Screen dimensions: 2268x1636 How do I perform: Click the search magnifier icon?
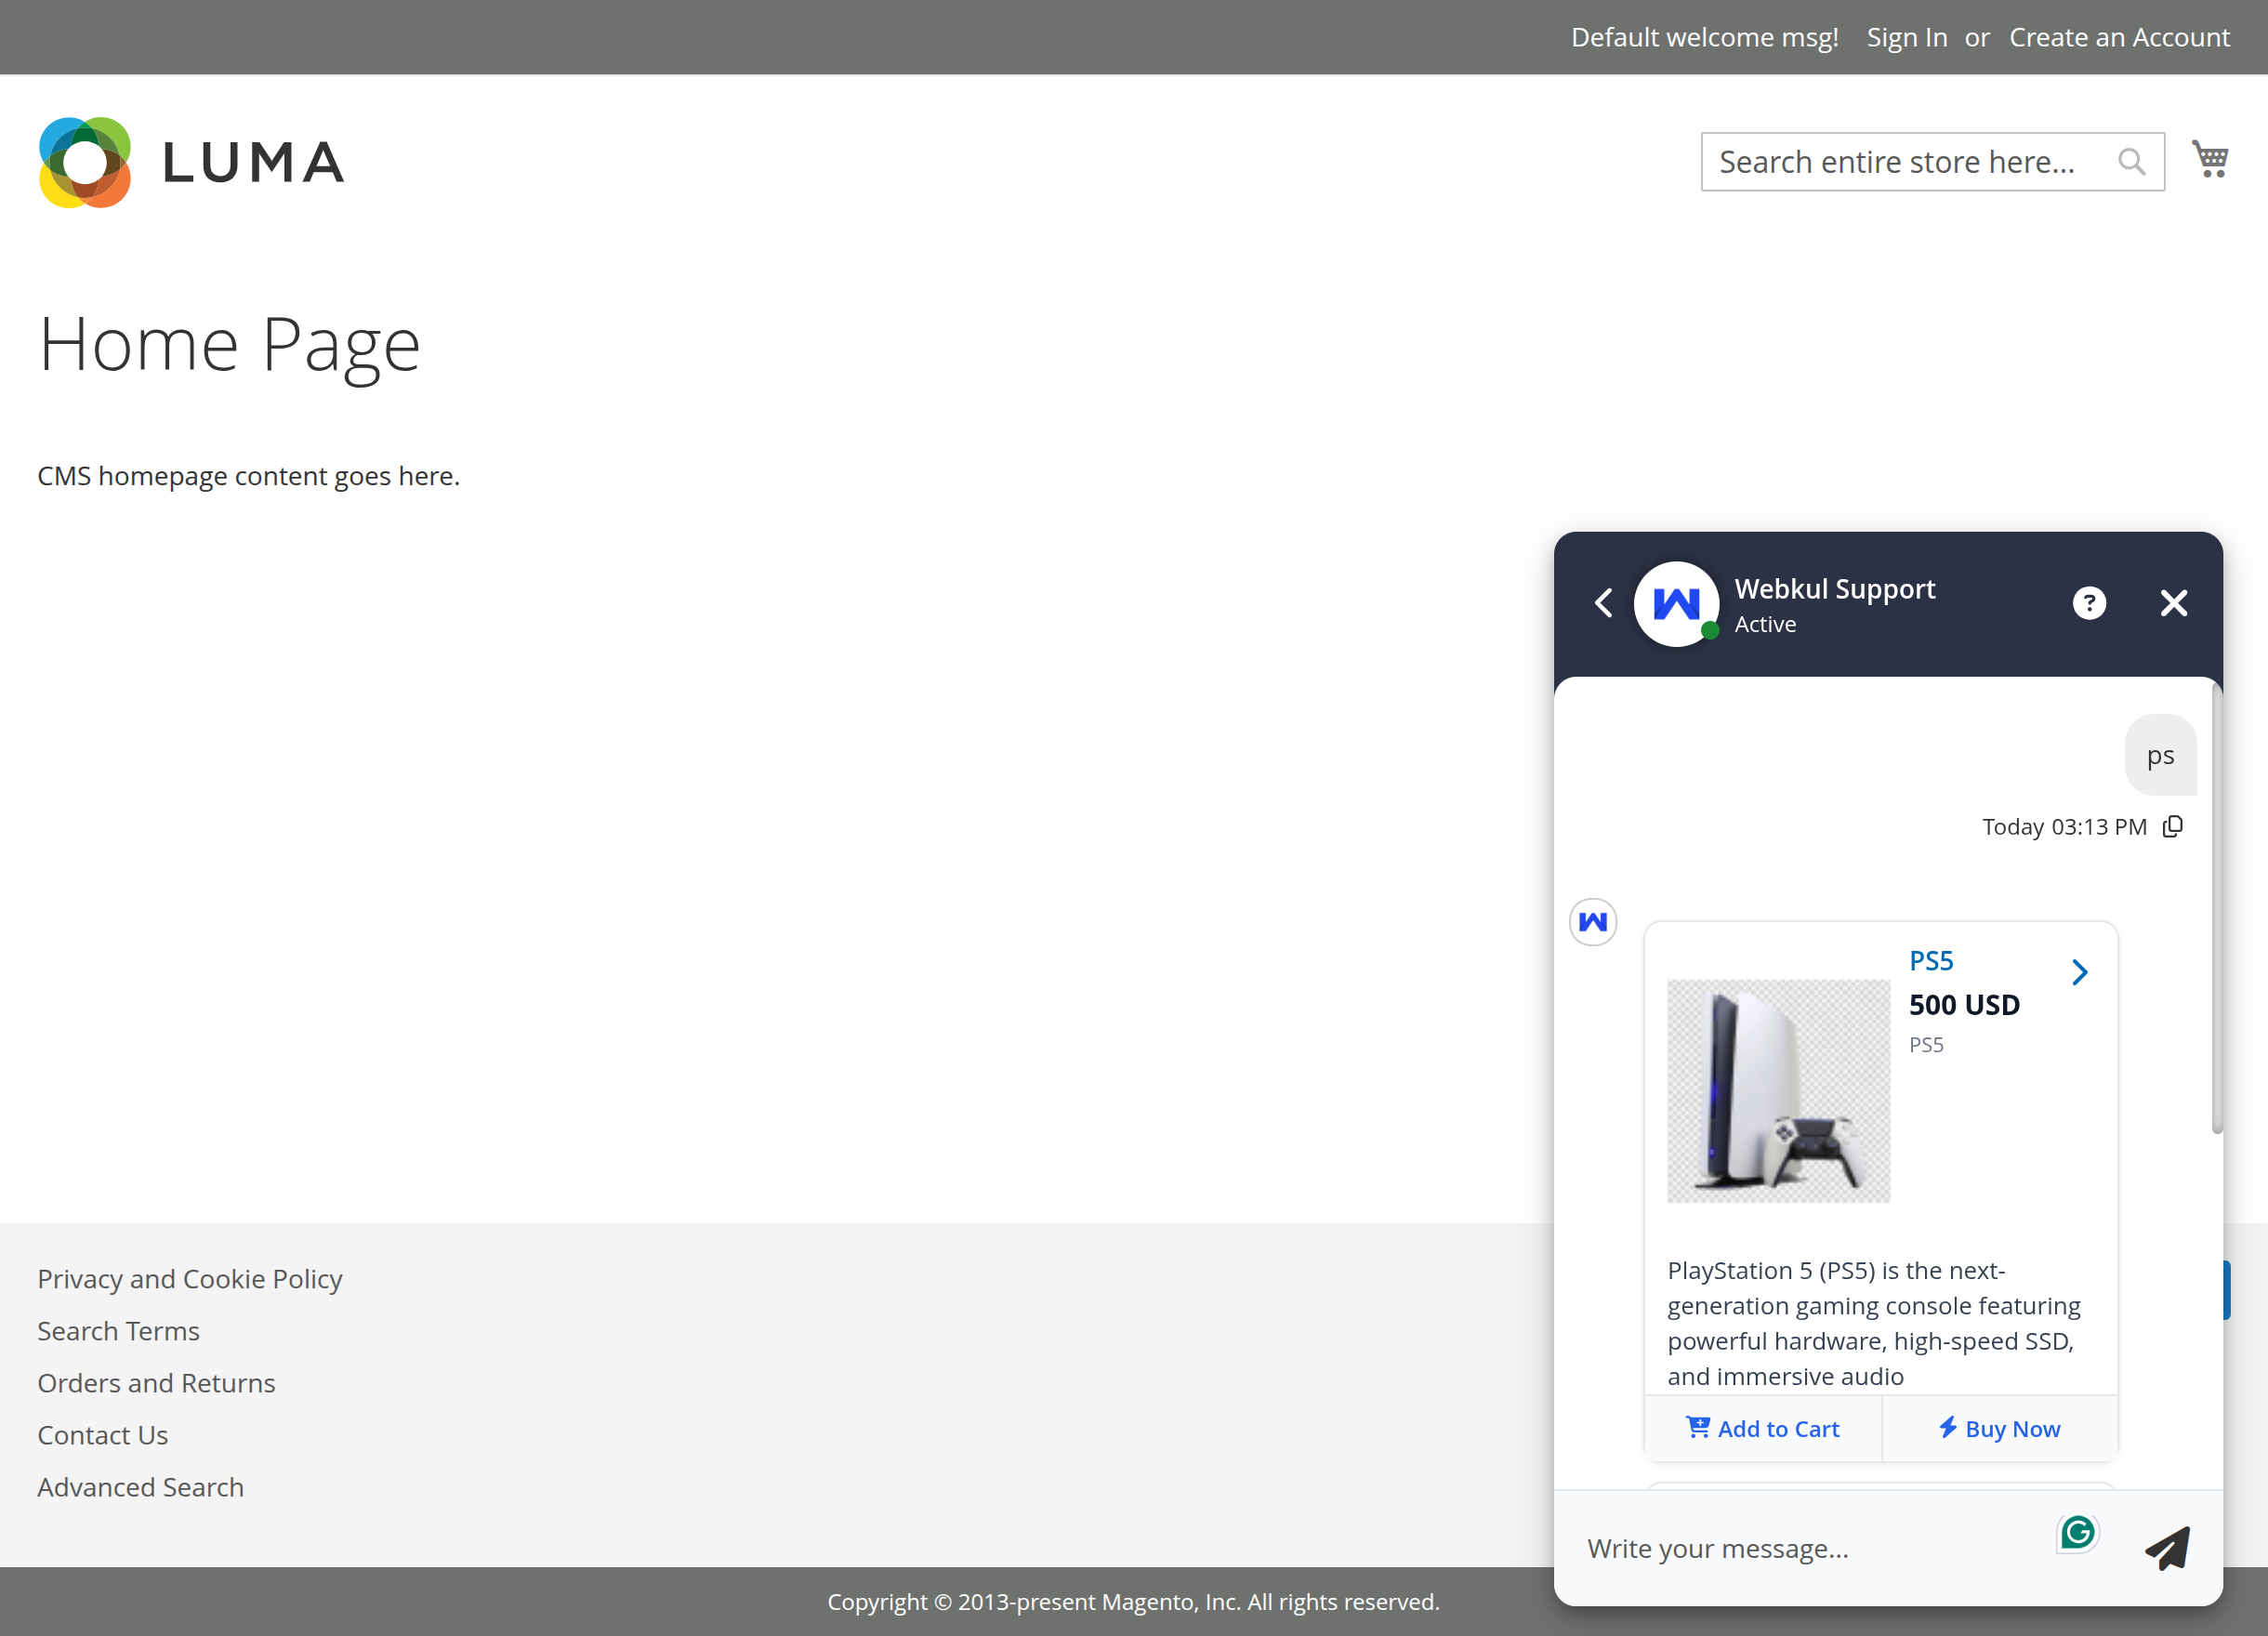tap(2131, 162)
